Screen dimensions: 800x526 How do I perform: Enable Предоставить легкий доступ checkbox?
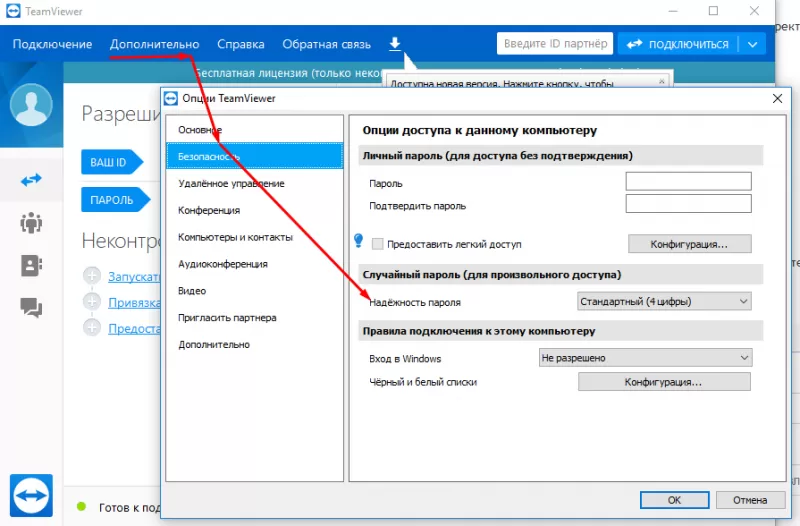tap(378, 244)
